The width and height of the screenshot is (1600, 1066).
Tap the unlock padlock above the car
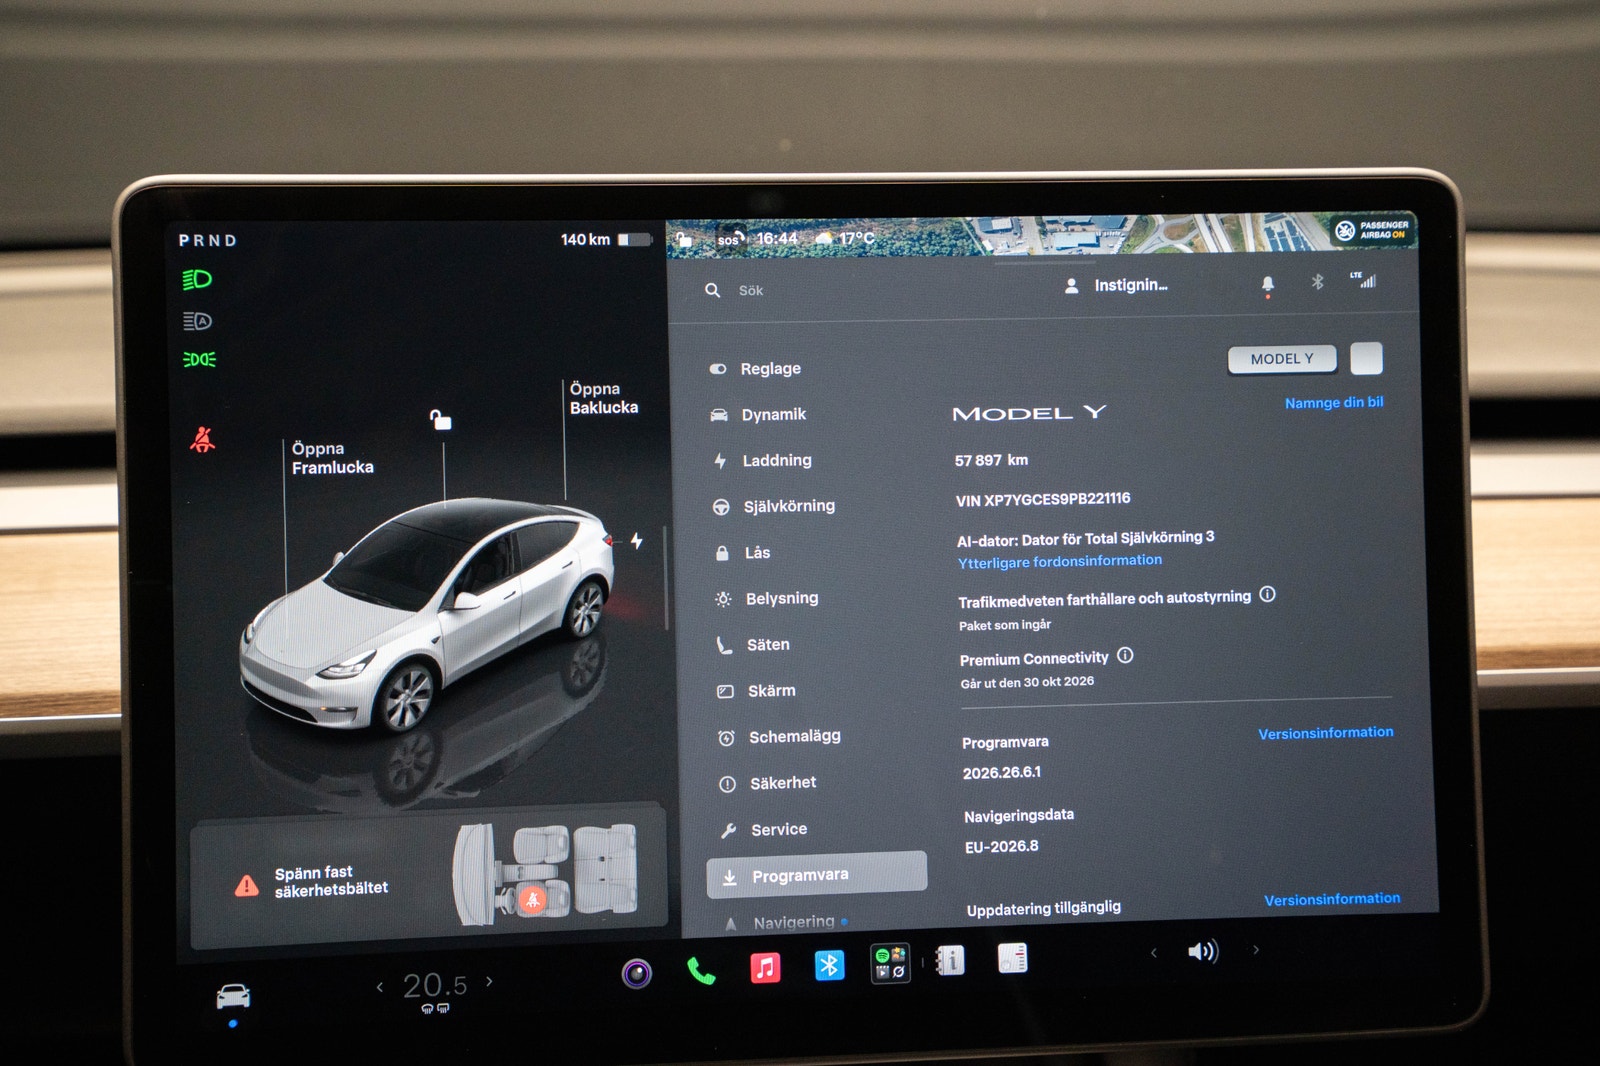440,419
